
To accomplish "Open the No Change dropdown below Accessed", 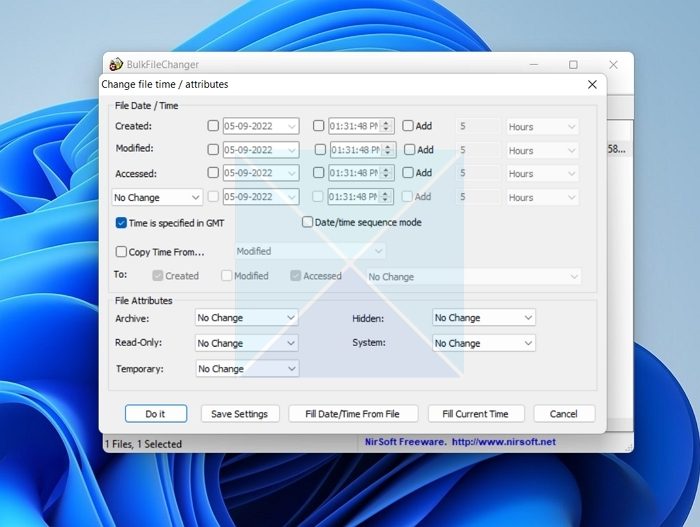I will click(157, 197).
